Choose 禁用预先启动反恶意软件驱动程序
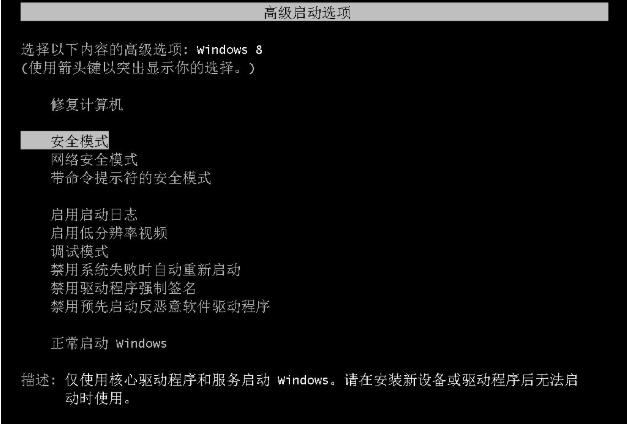Viewport: 627px width, 424px height. point(160,306)
